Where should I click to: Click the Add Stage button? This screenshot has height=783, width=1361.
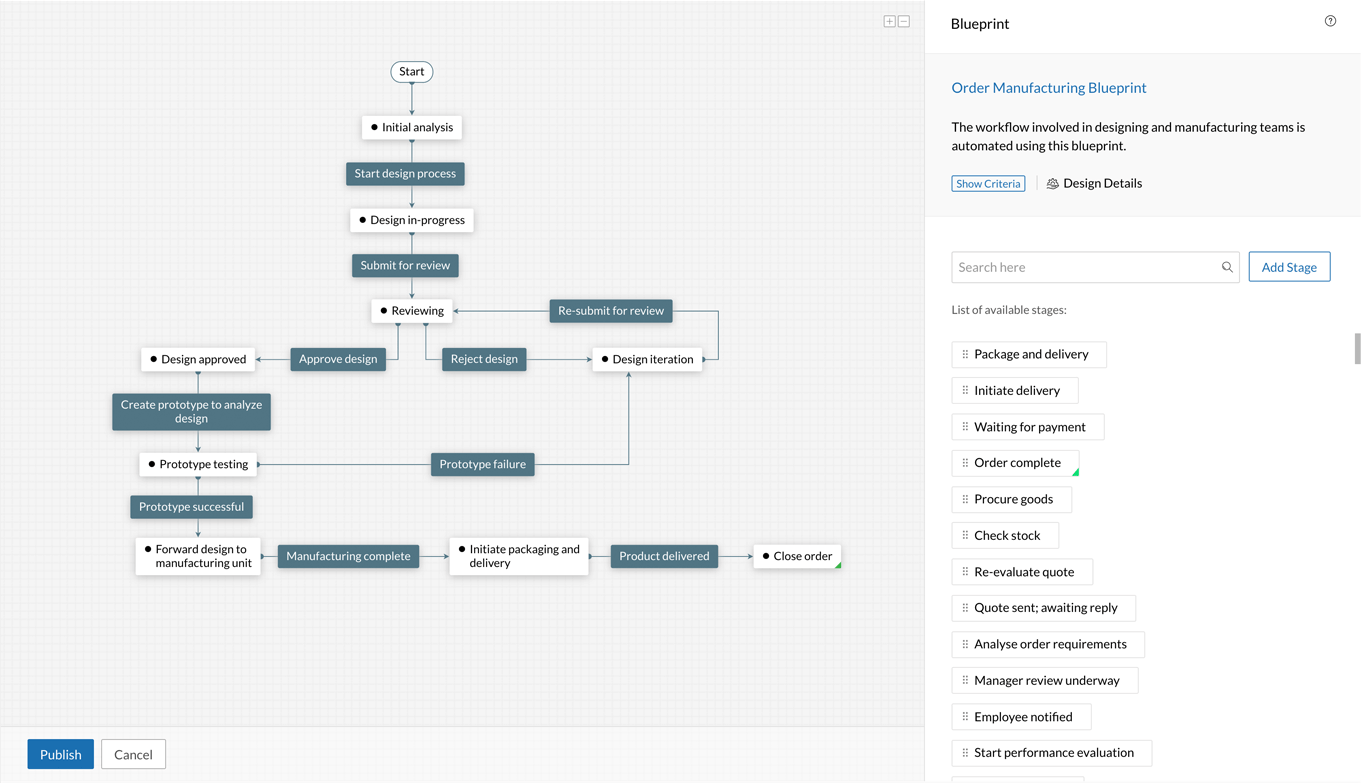1289,266
